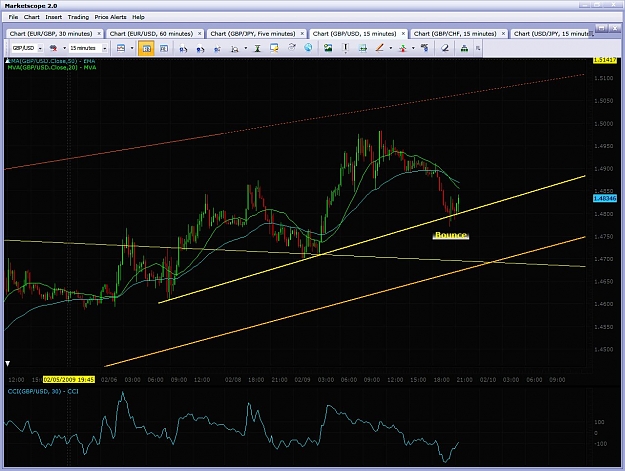Screen dimensions: 625x471
Task: Select the ABC text label tool
Action: pyautogui.click(x=425, y=48)
